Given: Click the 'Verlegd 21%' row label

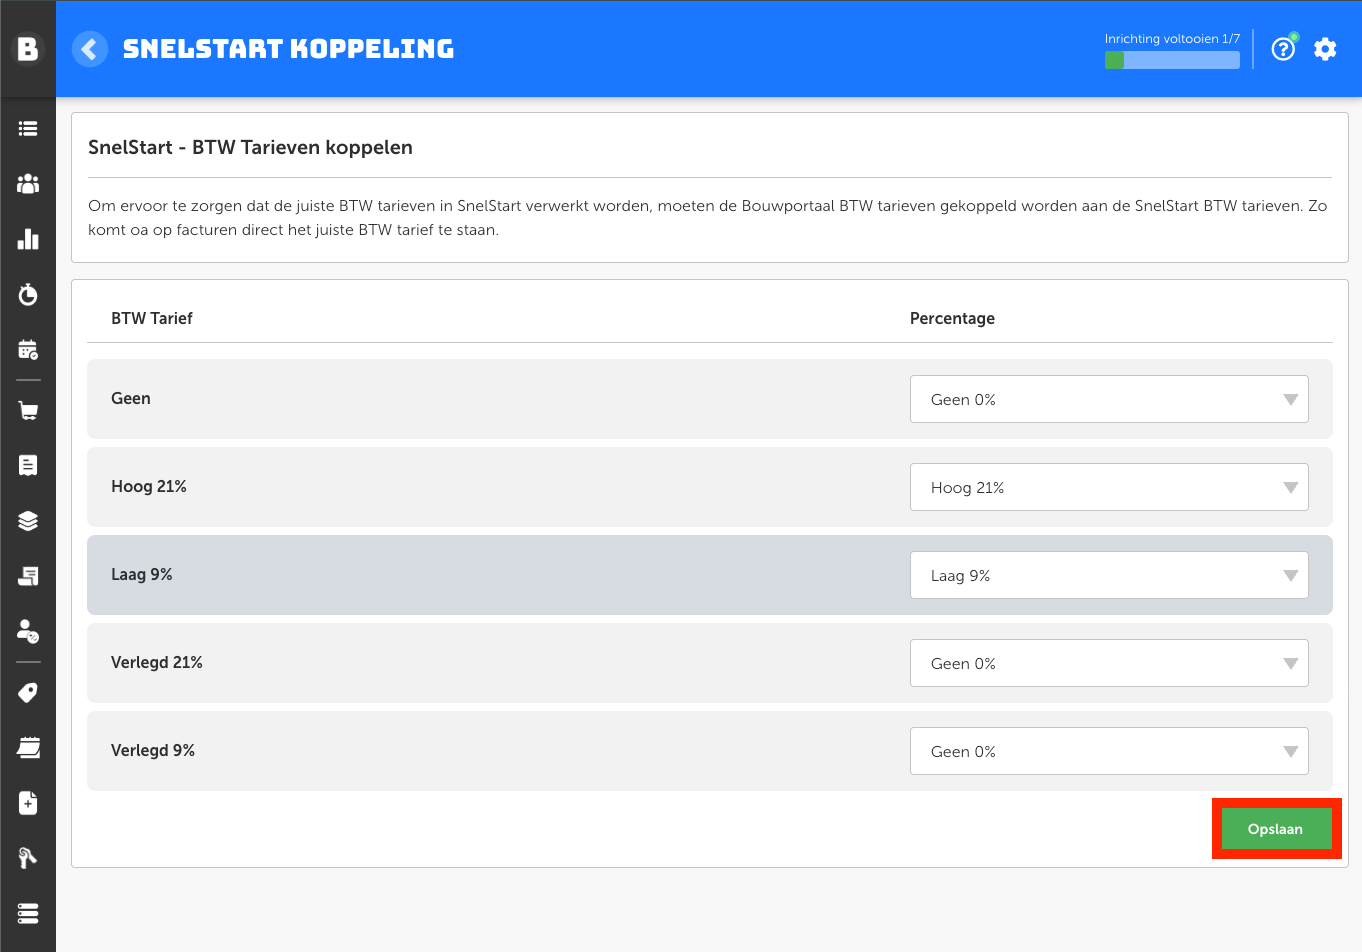Looking at the screenshot, I should [x=157, y=663].
